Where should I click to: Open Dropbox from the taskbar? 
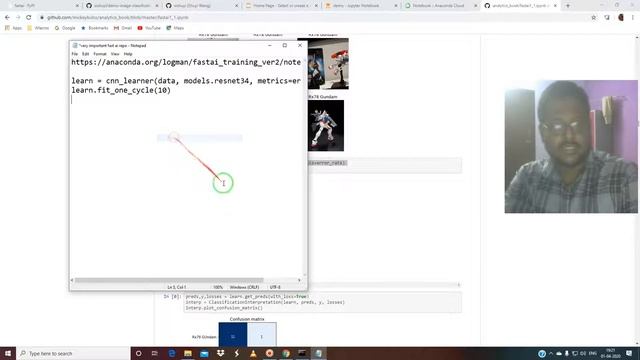pyautogui.click(x=220, y=353)
